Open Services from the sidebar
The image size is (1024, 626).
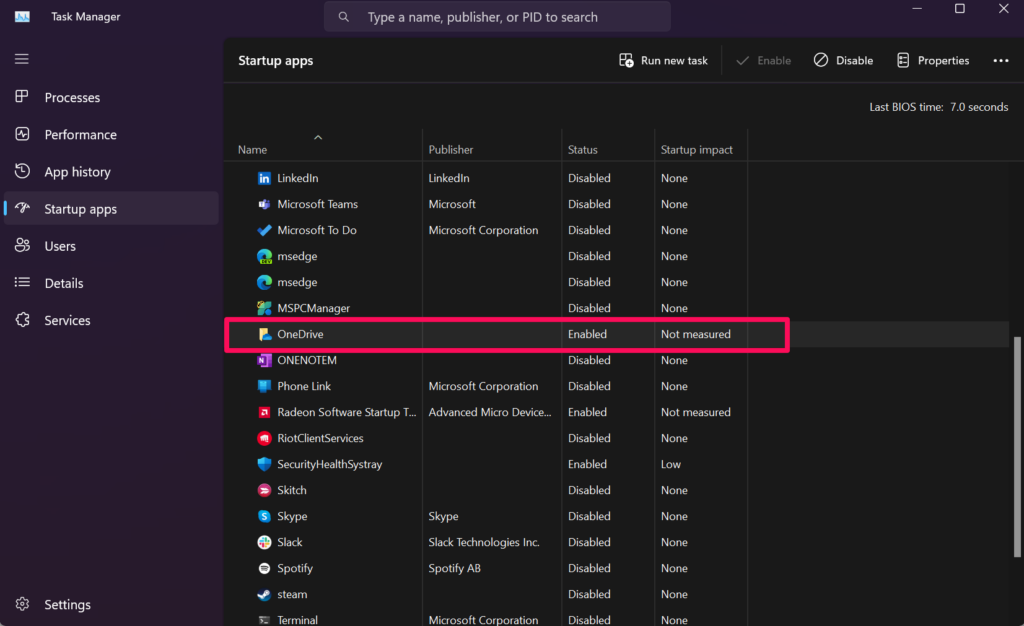click(x=67, y=321)
